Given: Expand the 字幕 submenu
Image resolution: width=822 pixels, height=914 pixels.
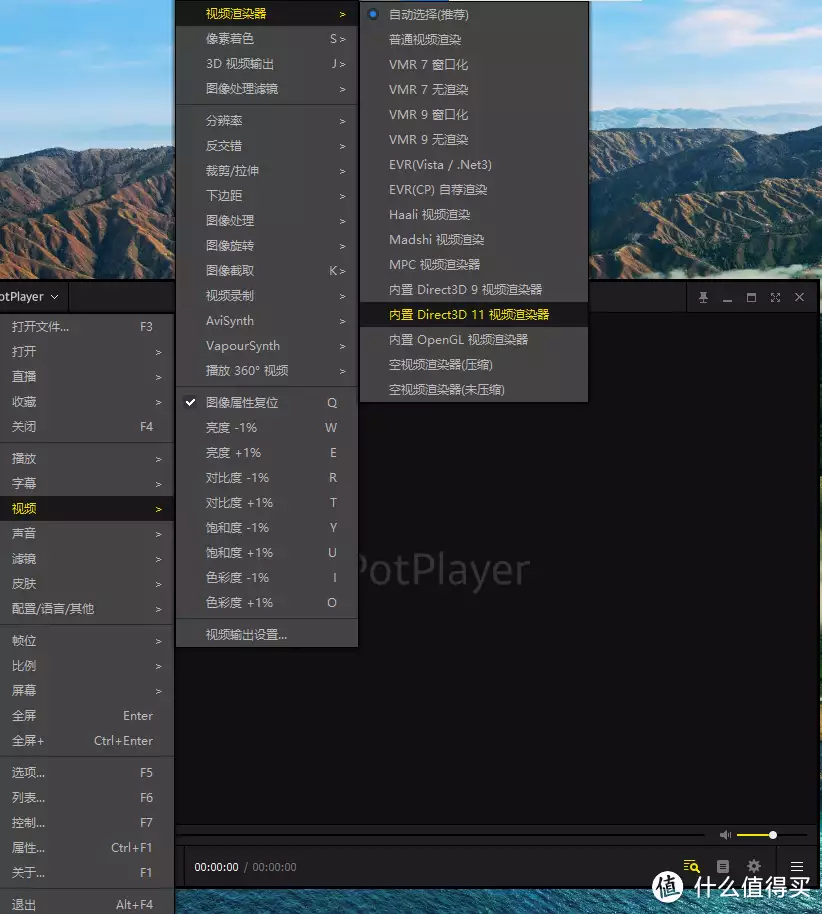Looking at the screenshot, I should (87, 484).
